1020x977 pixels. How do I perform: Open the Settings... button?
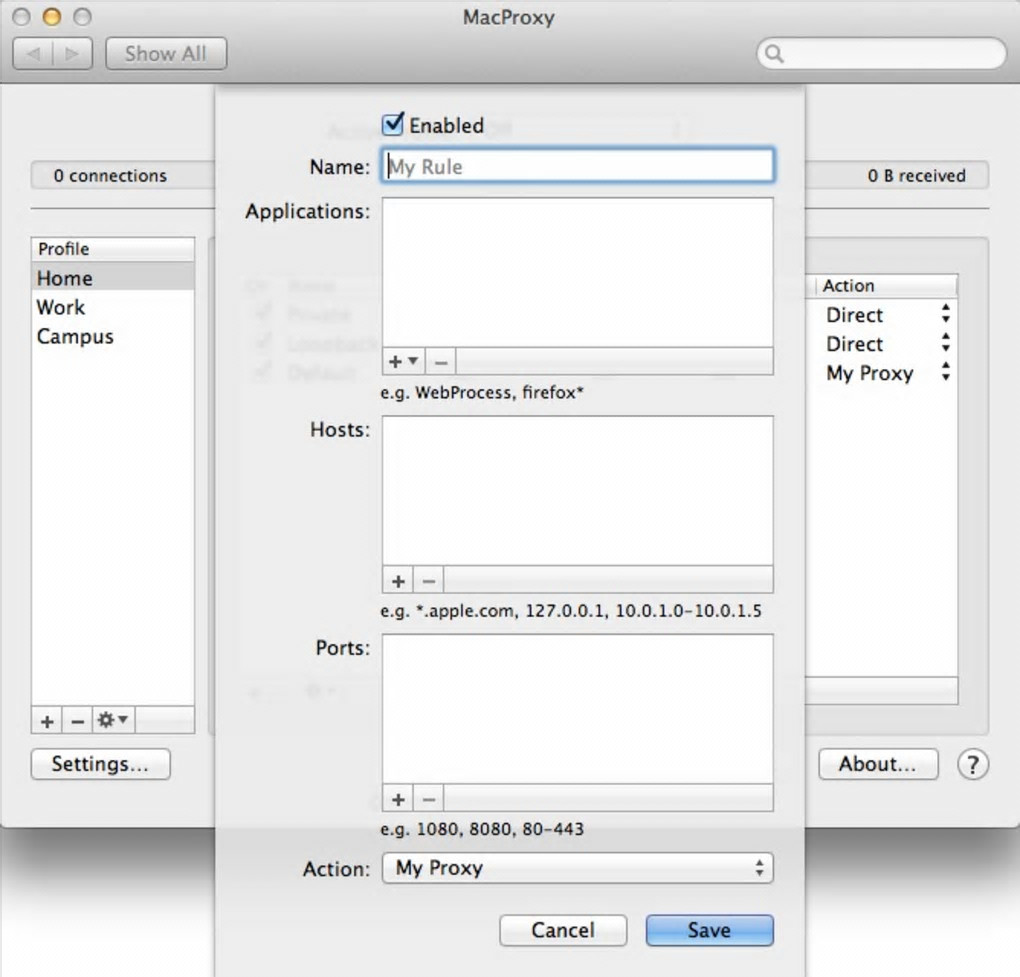point(100,764)
